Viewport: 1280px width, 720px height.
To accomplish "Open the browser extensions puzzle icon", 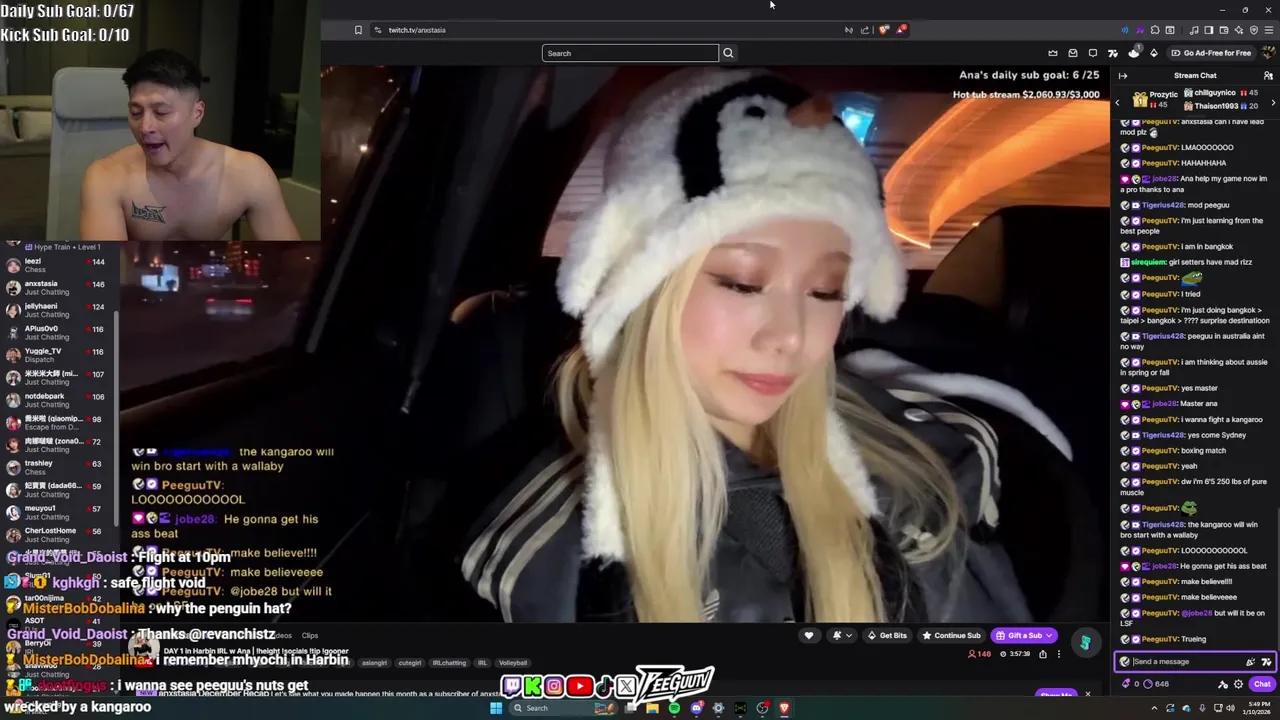I will point(1155,30).
